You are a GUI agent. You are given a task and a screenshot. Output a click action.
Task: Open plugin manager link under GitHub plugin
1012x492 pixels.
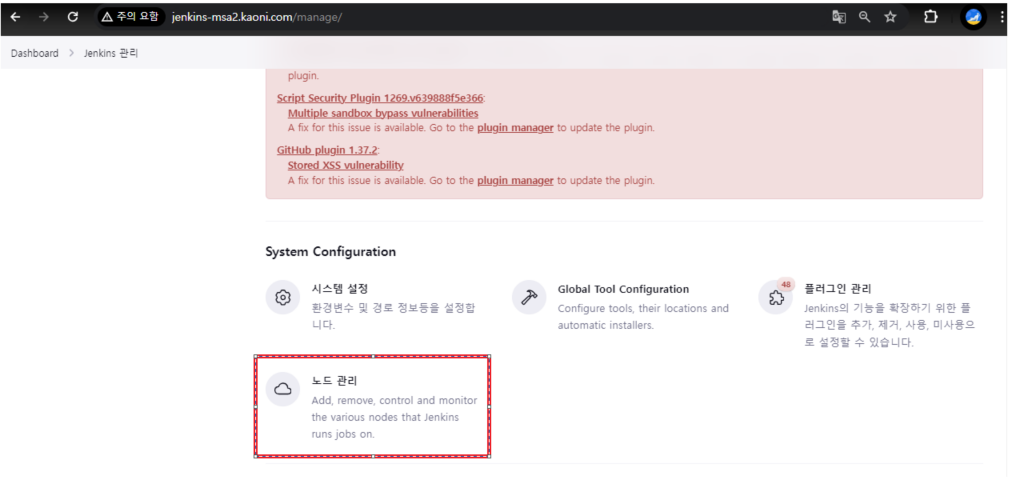click(515, 181)
